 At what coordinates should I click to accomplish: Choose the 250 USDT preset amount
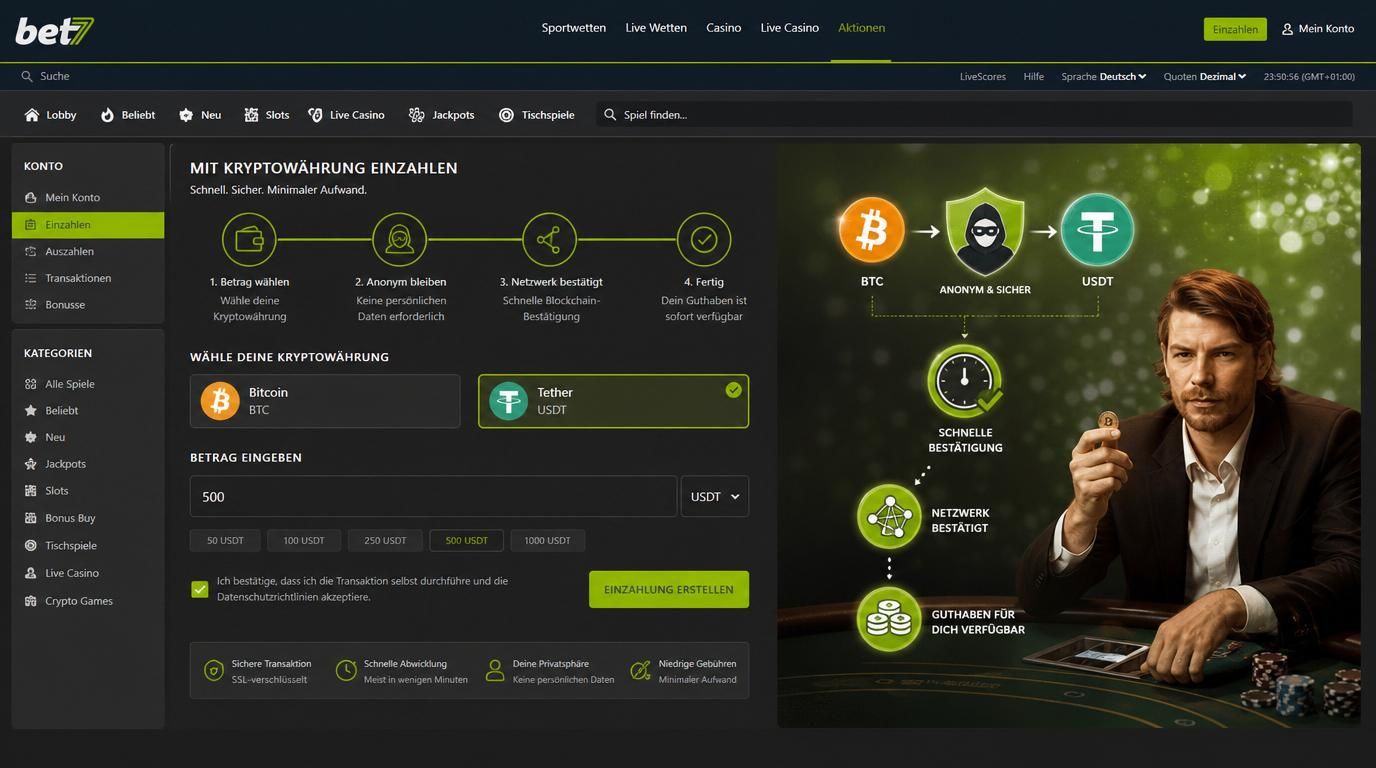pyautogui.click(x=385, y=541)
